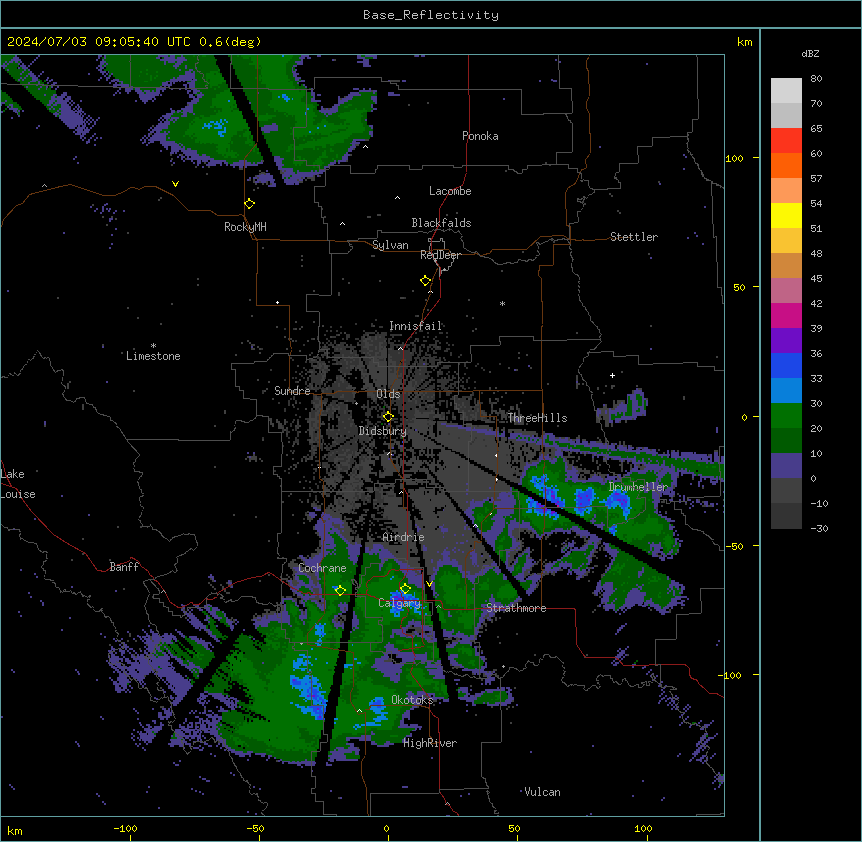
Task: Click the km unit label in top right
Action: (744, 42)
